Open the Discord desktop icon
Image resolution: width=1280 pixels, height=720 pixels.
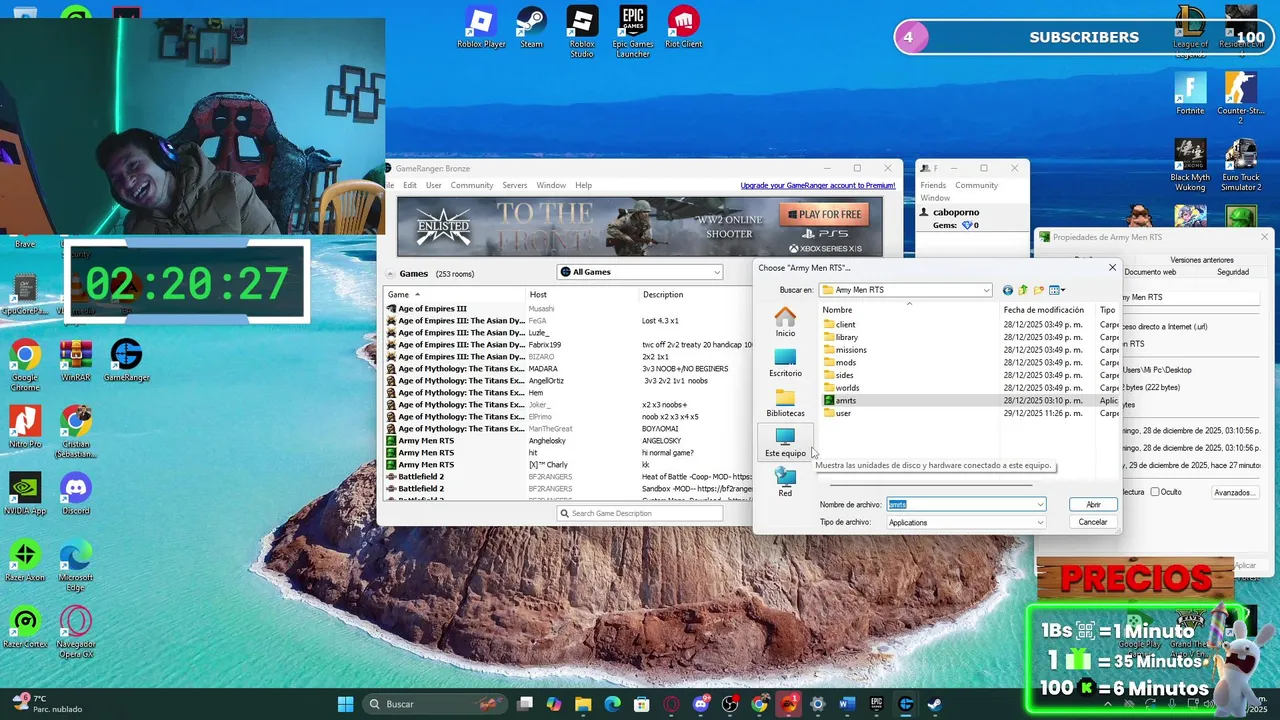(76, 494)
